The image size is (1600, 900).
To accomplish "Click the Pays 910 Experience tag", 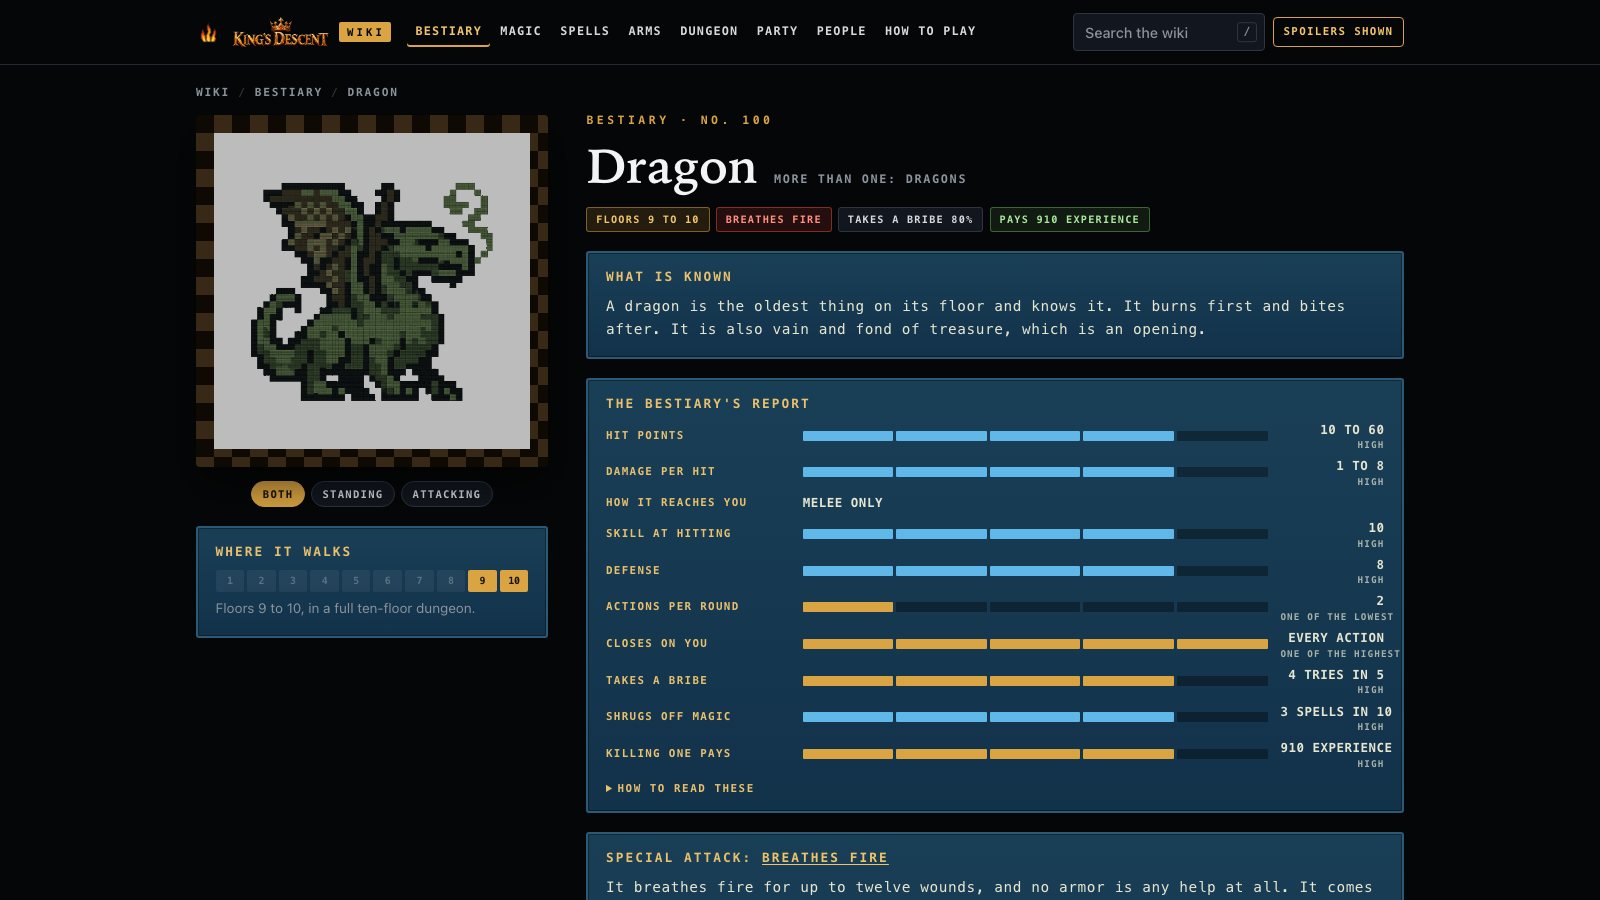I will point(1070,220).
